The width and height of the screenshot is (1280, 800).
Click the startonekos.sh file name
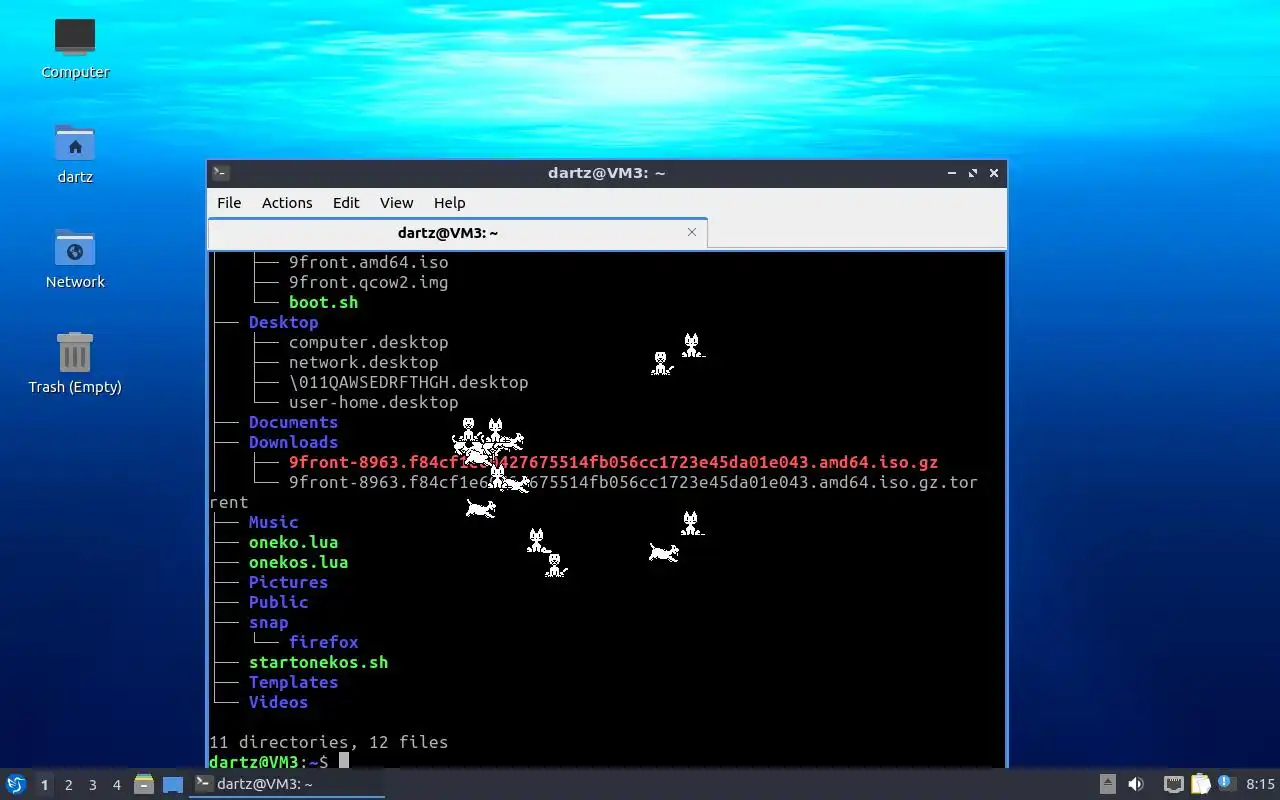coord(318,662)
